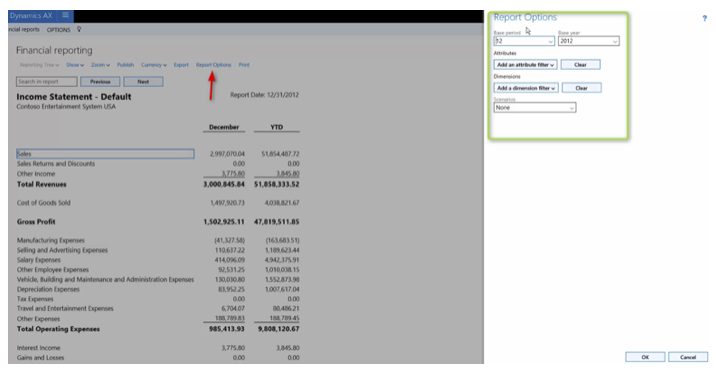The height and width of the screenshot is (379, 716).
Task: Click December Gross Profit value 1,502,925.11
Action: (224, 222)
